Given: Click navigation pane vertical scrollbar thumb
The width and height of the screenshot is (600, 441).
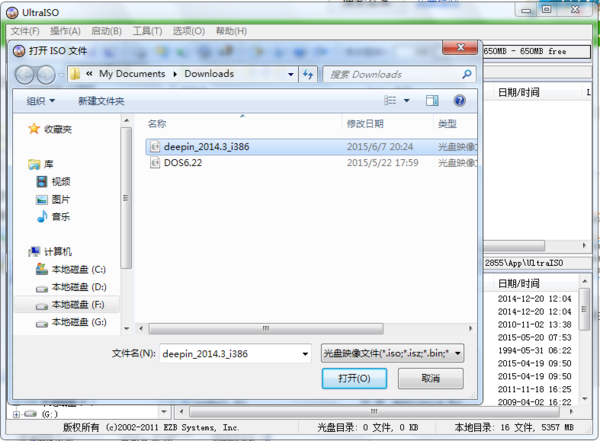Looking at the screenshot, I should [126, 198].
